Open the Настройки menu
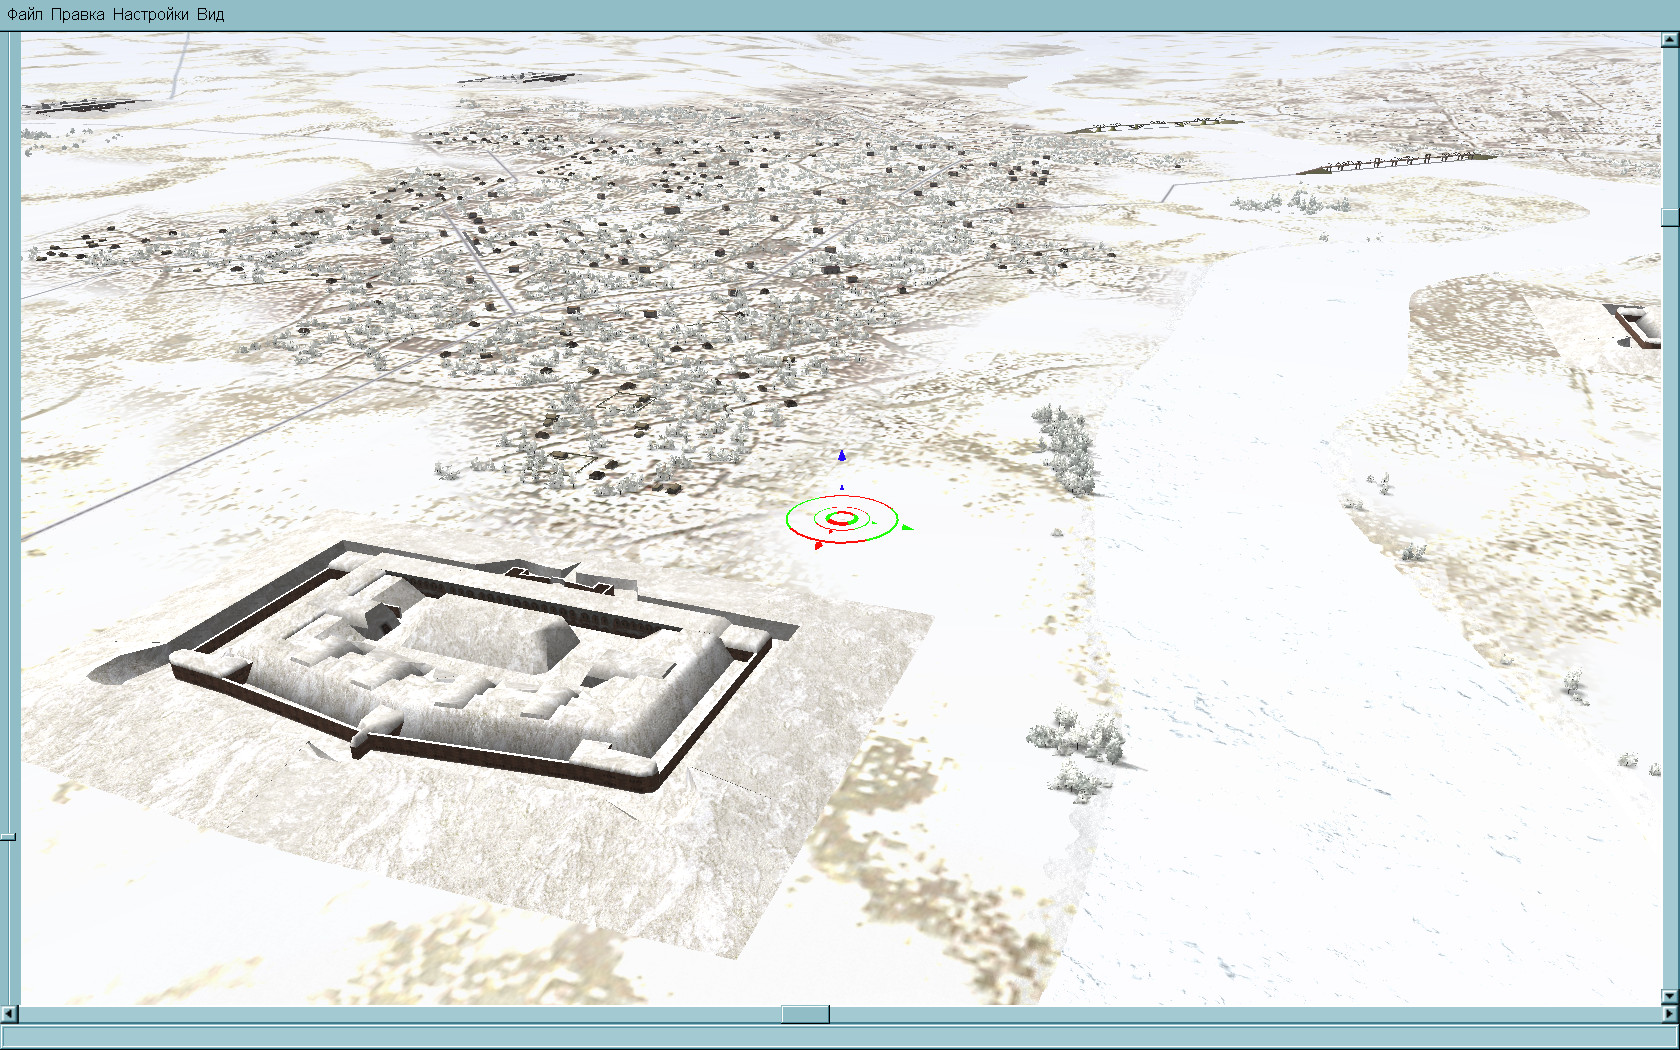Screen dimensions: 1680x1050 (151, 15)
